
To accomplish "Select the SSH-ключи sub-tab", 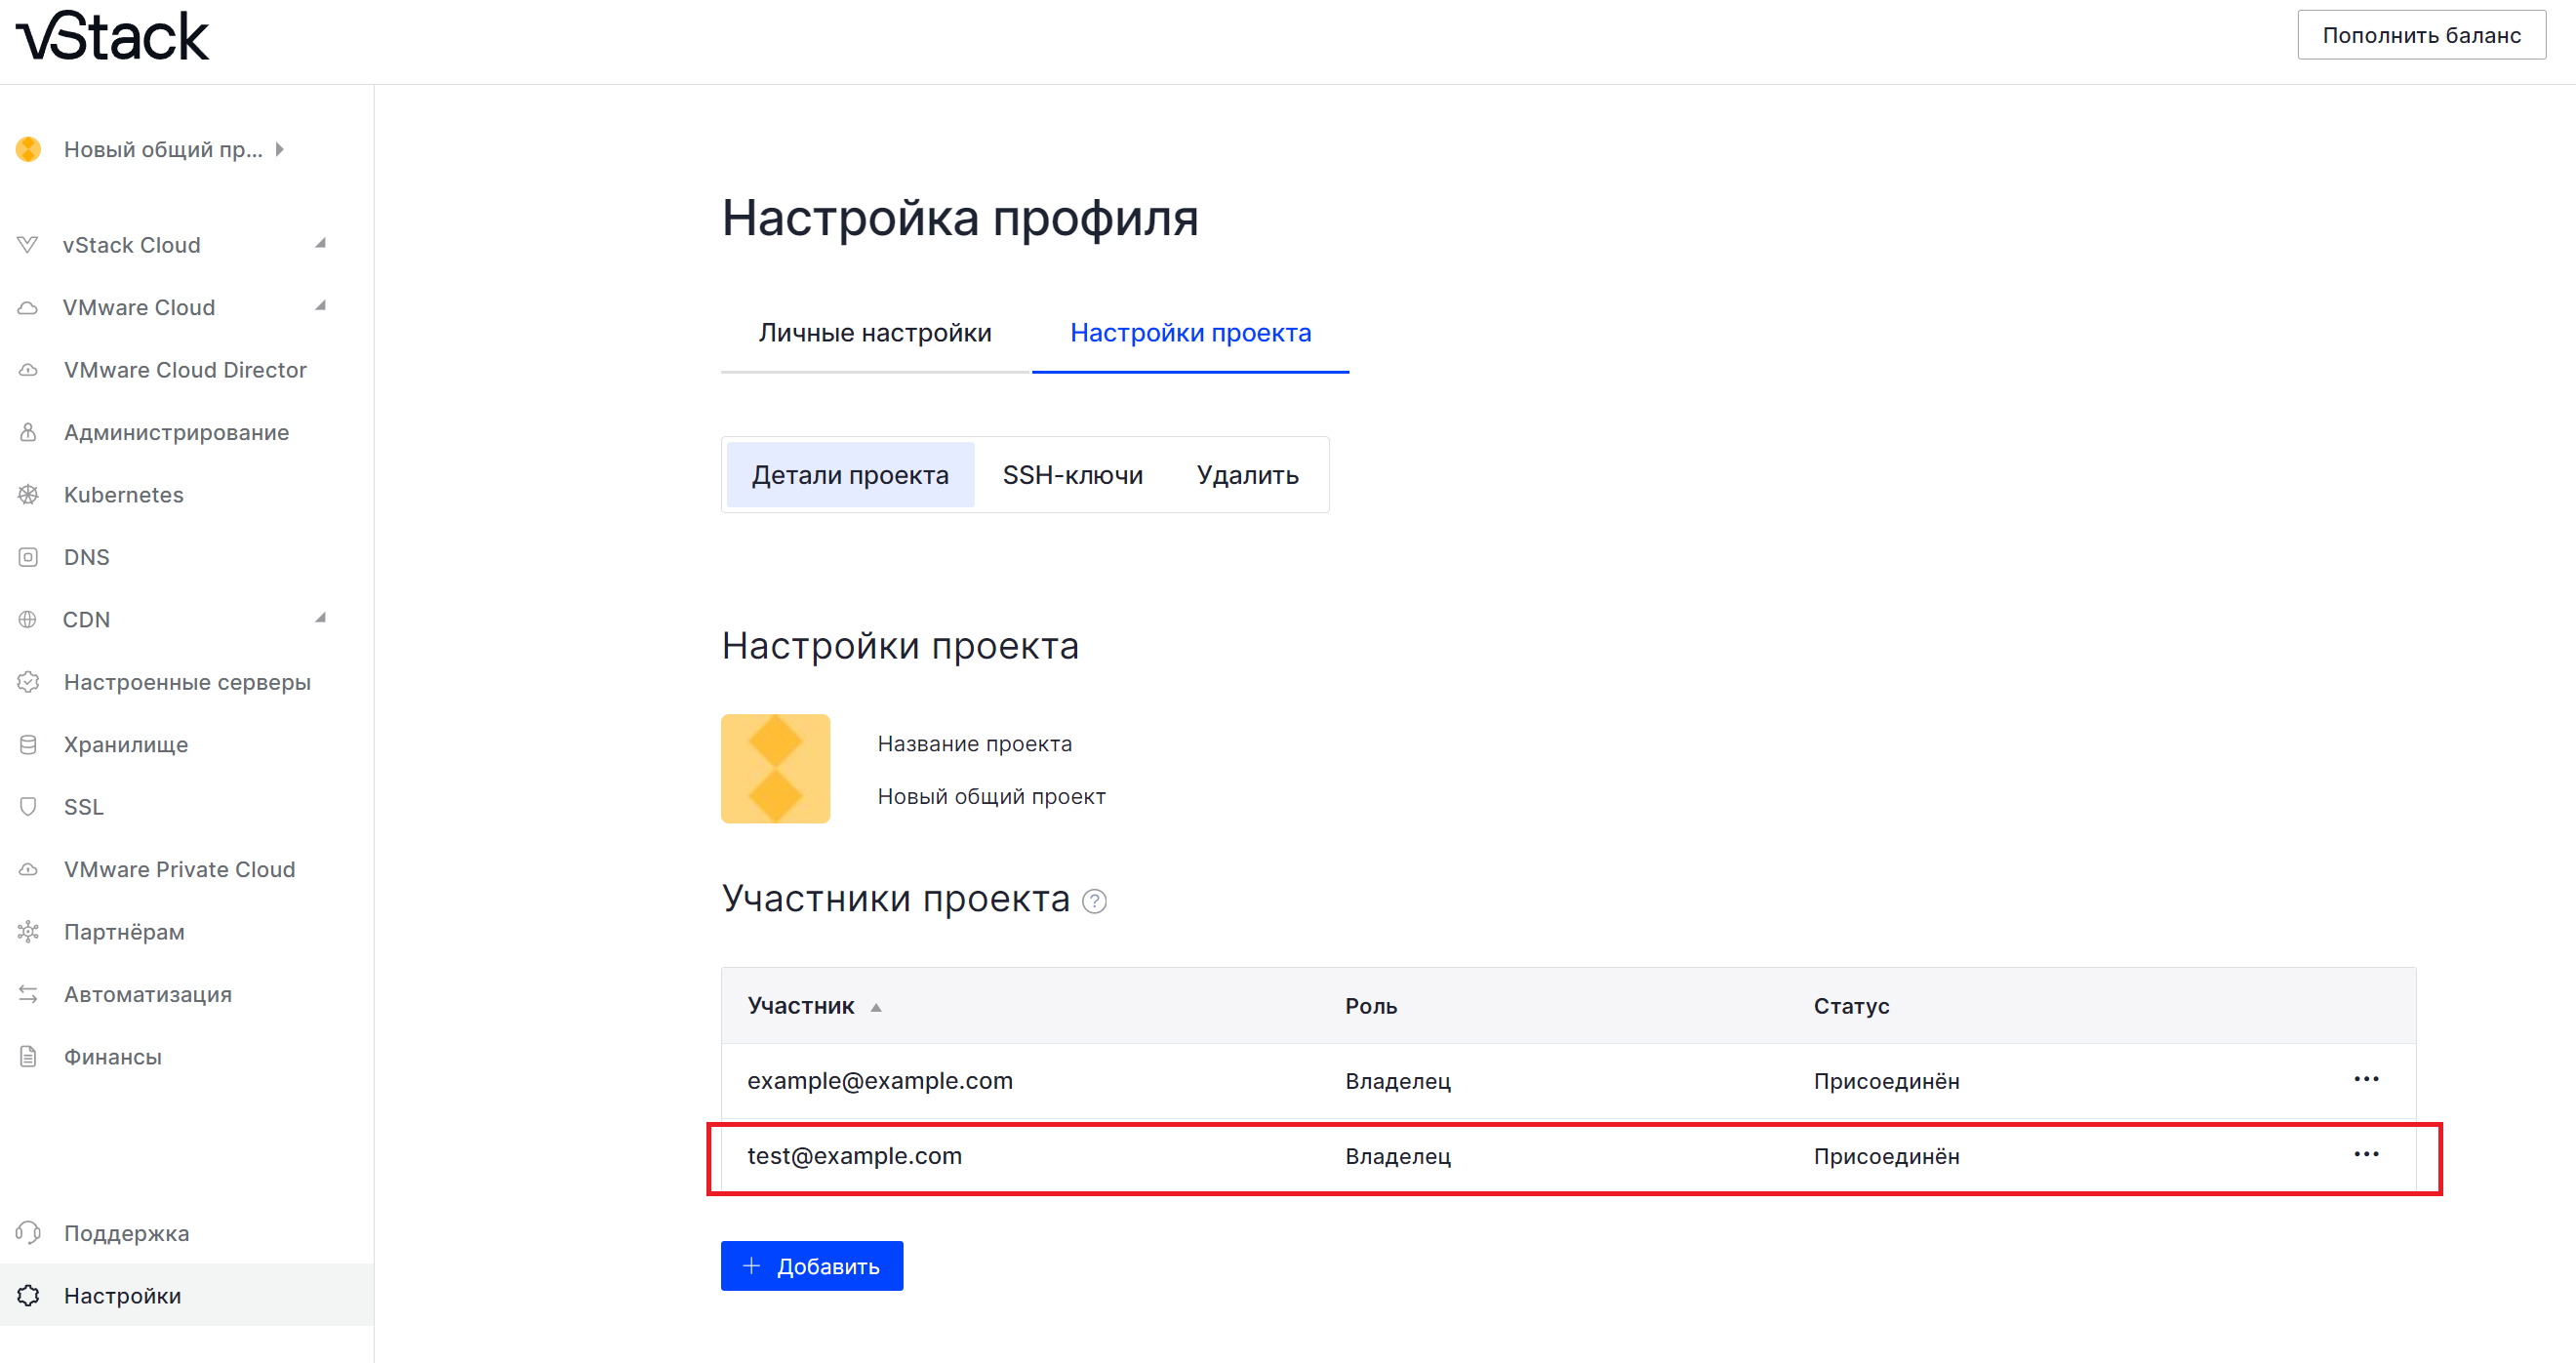I will point(1072,475).
